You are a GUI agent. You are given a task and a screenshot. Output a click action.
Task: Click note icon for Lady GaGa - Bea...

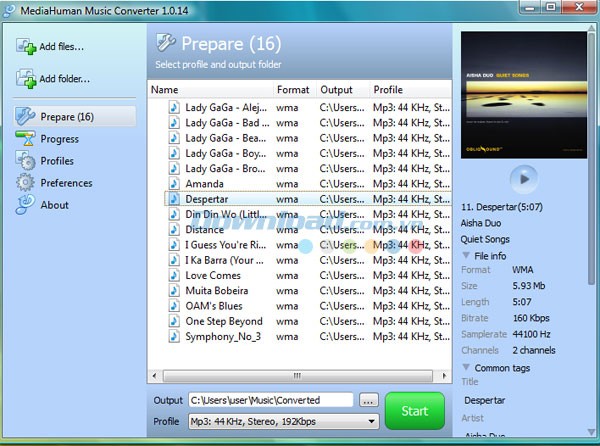(174, 138)
